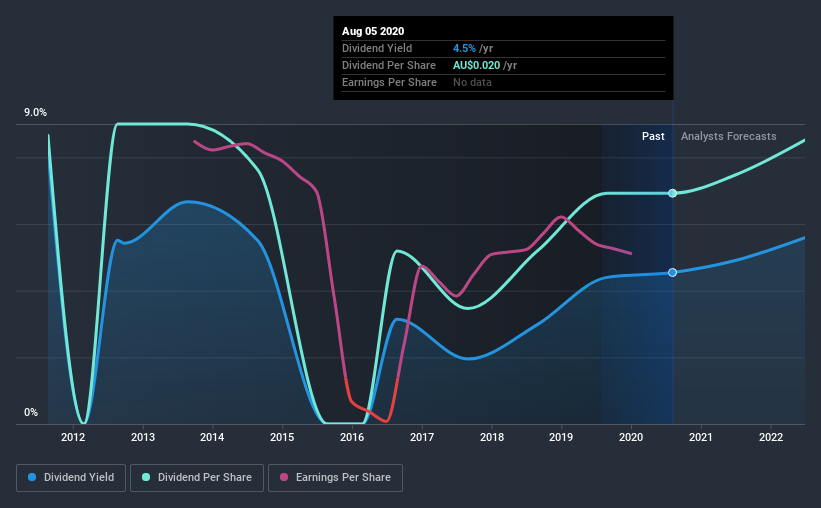Click the Past label on the chart
The image size is (821, 508).
pos(653,136)
